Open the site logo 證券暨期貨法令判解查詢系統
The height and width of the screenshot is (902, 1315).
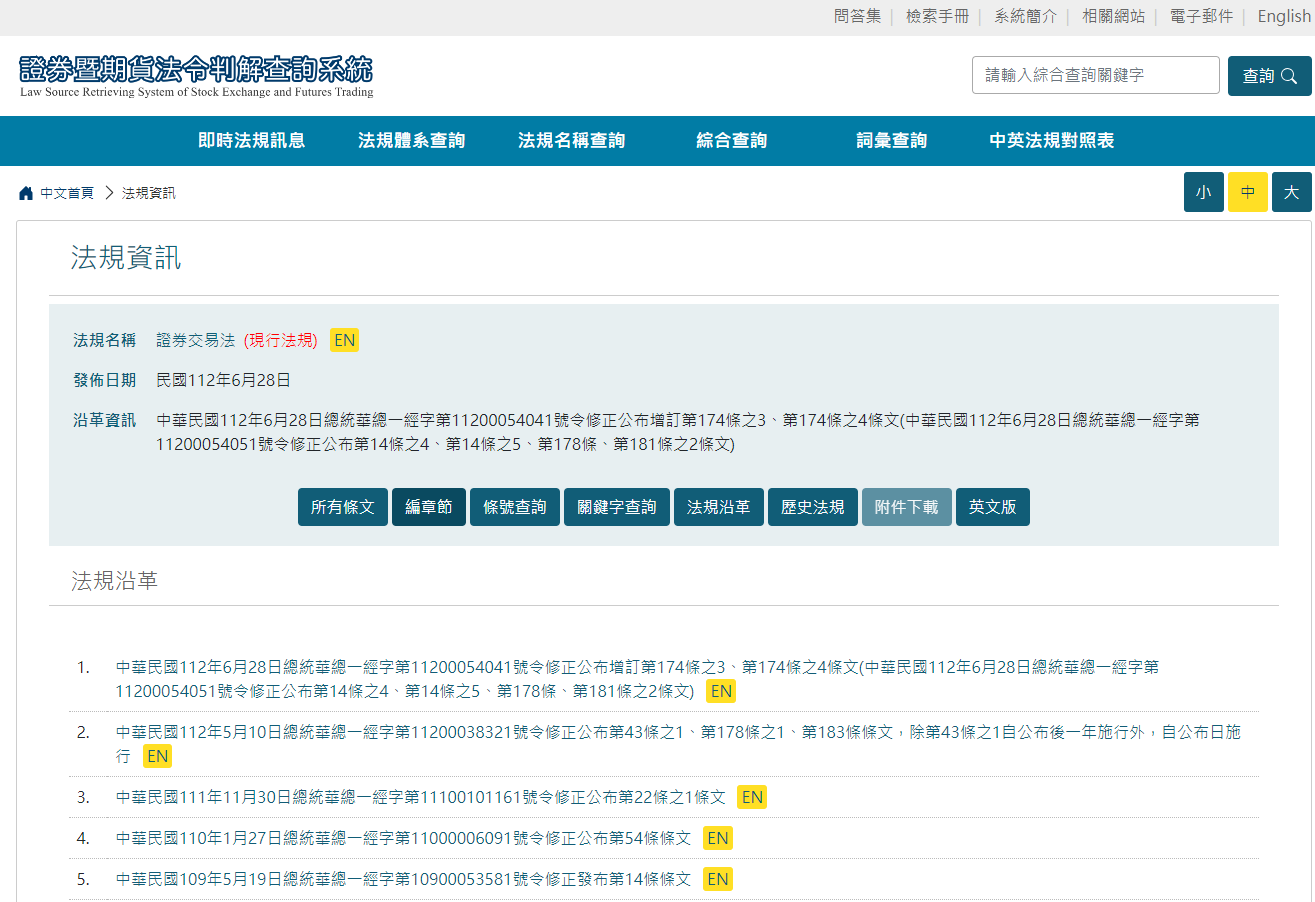point(196,76)
